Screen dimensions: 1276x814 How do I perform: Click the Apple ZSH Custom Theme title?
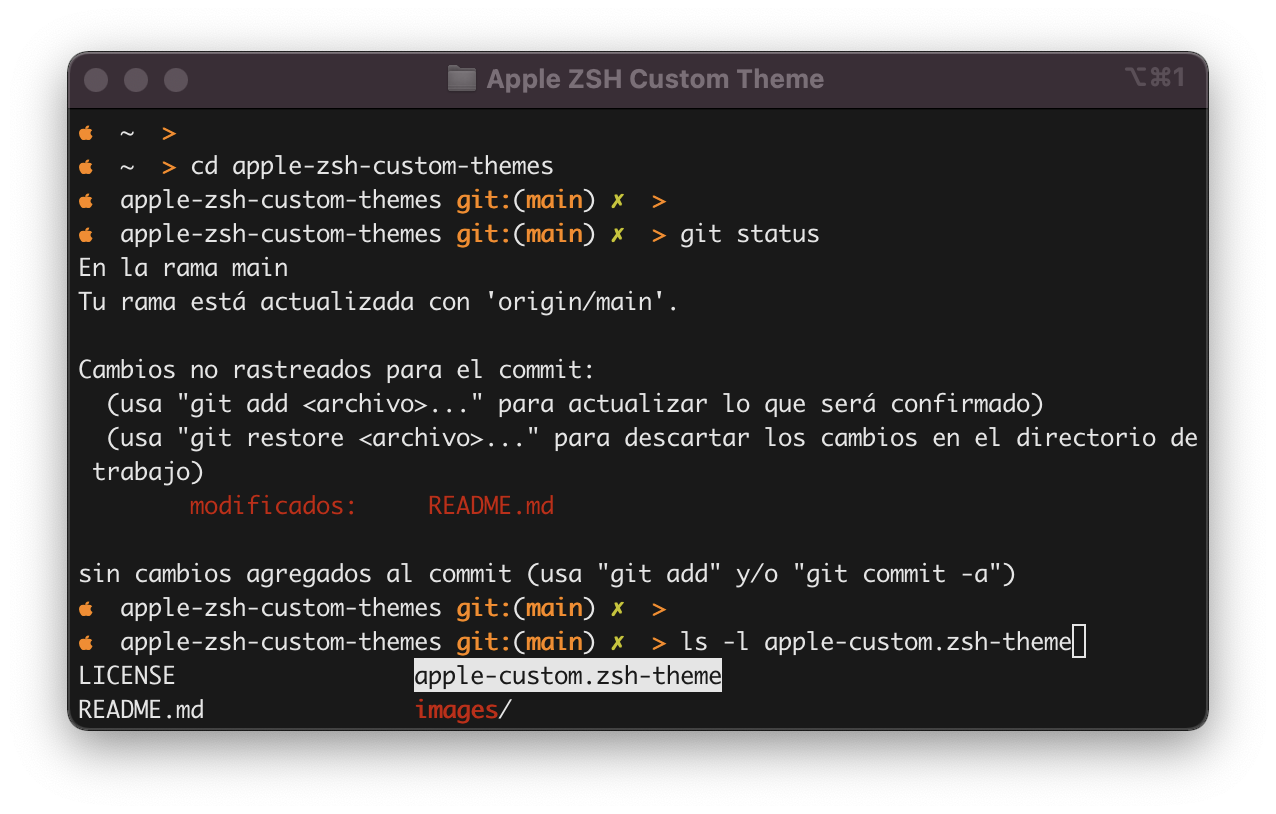click(x=655, y=79)
